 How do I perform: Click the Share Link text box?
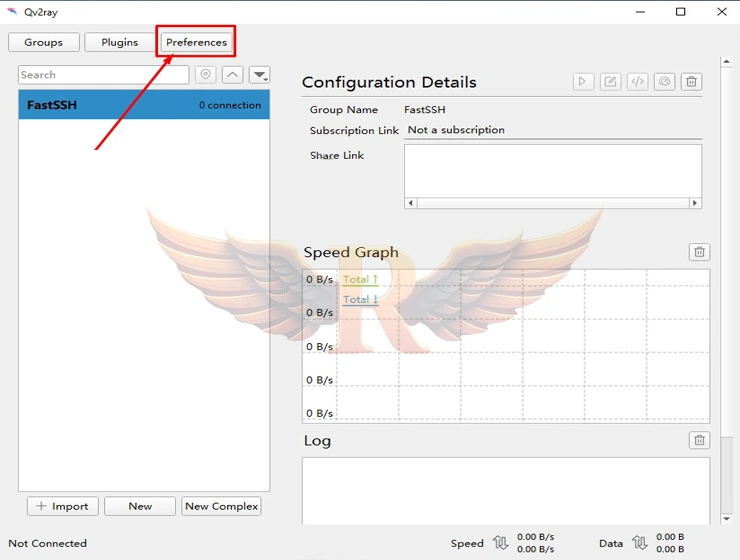click(x=552, y=170)
